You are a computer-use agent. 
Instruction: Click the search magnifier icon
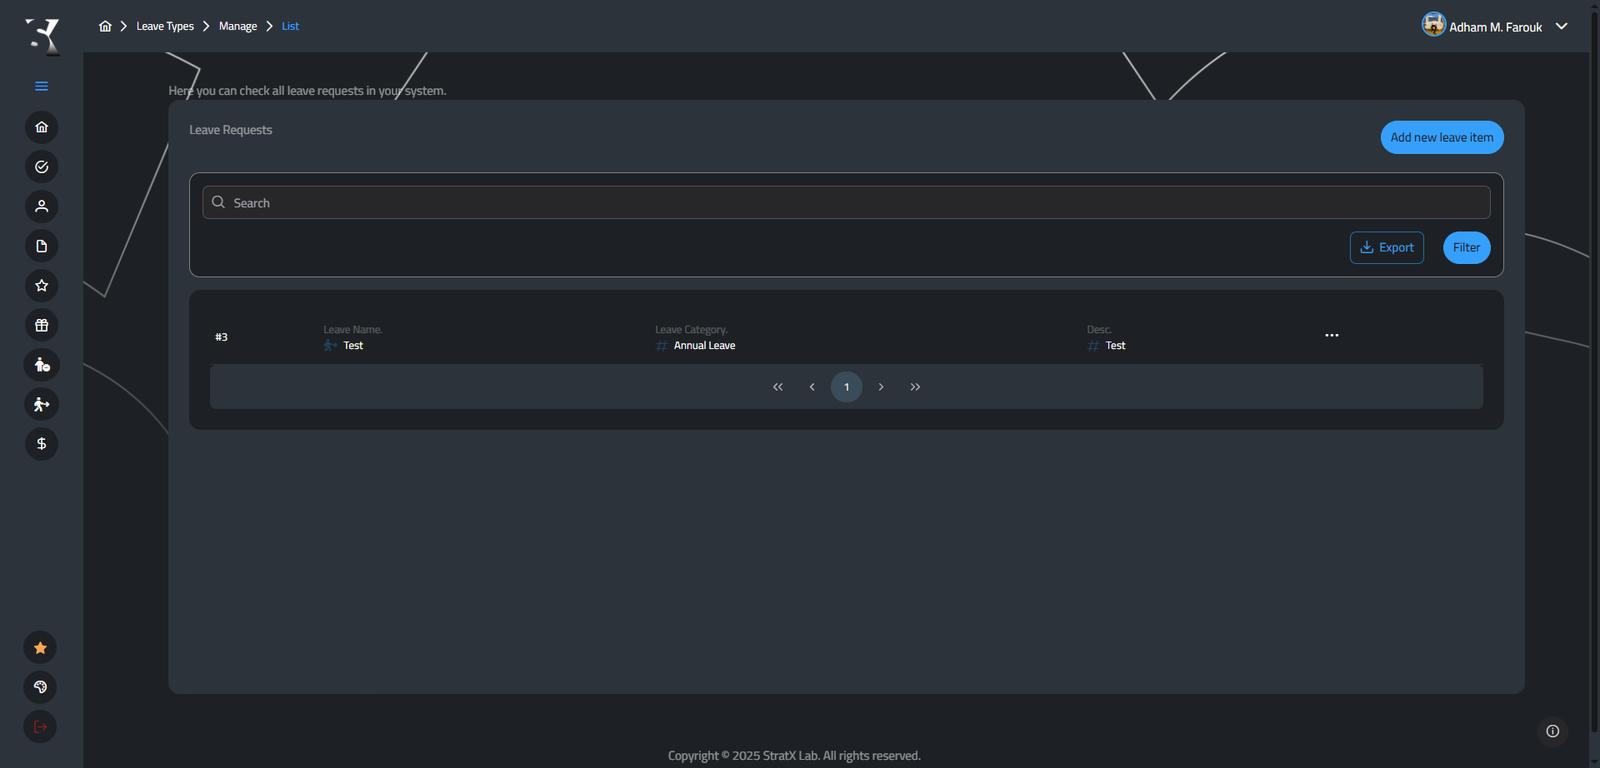point(219,202)
